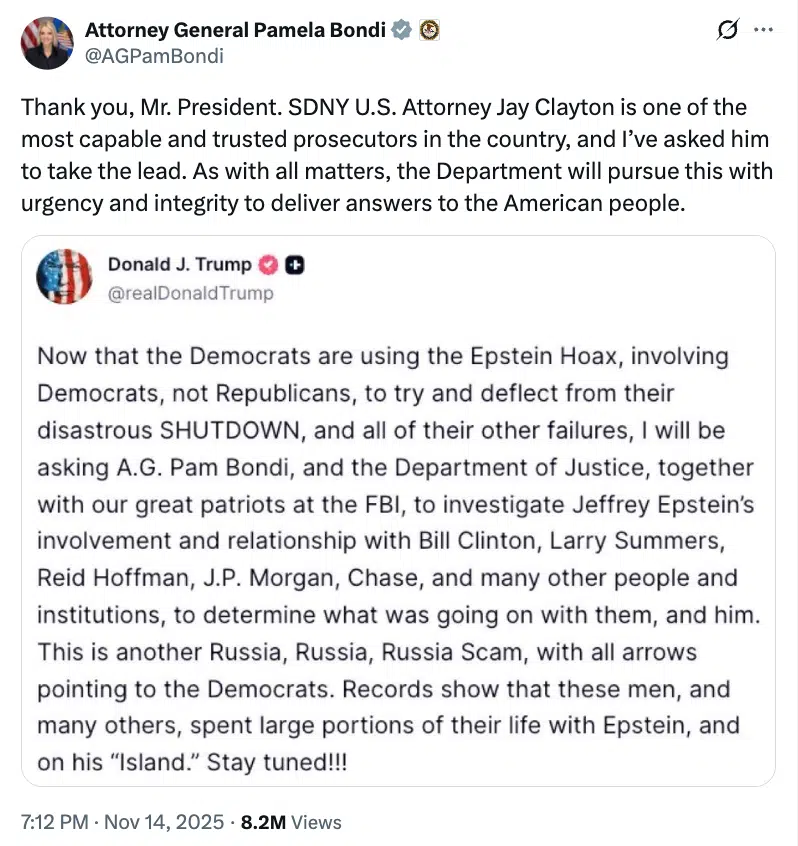Viewport: 798px width, 846px height.
Task: Click the Attorney General Pamela Bondi display name
Action: pos(235,30)
